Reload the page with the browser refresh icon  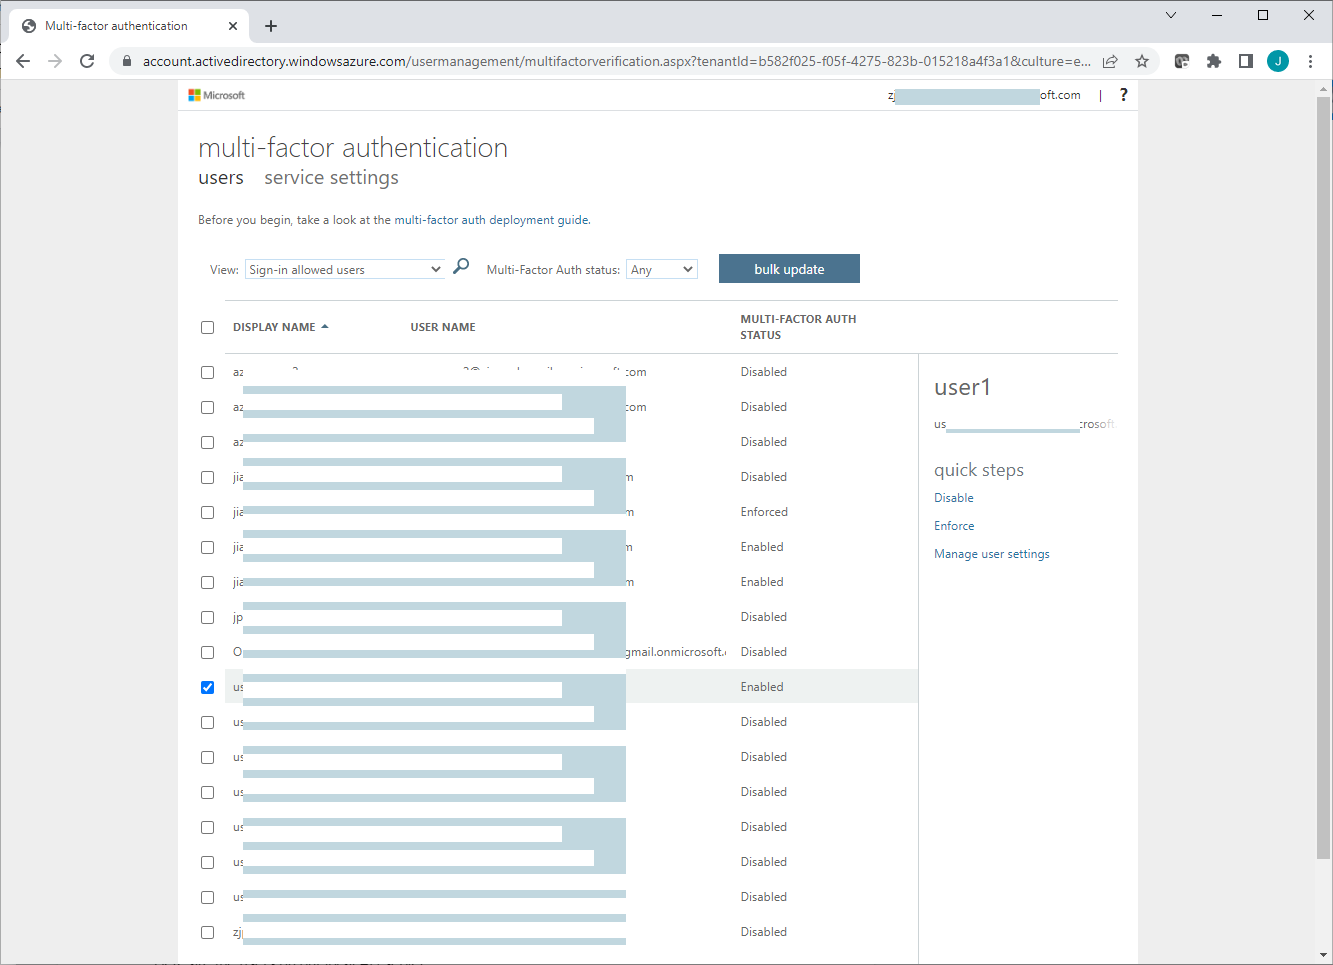(x=87, y=61)
